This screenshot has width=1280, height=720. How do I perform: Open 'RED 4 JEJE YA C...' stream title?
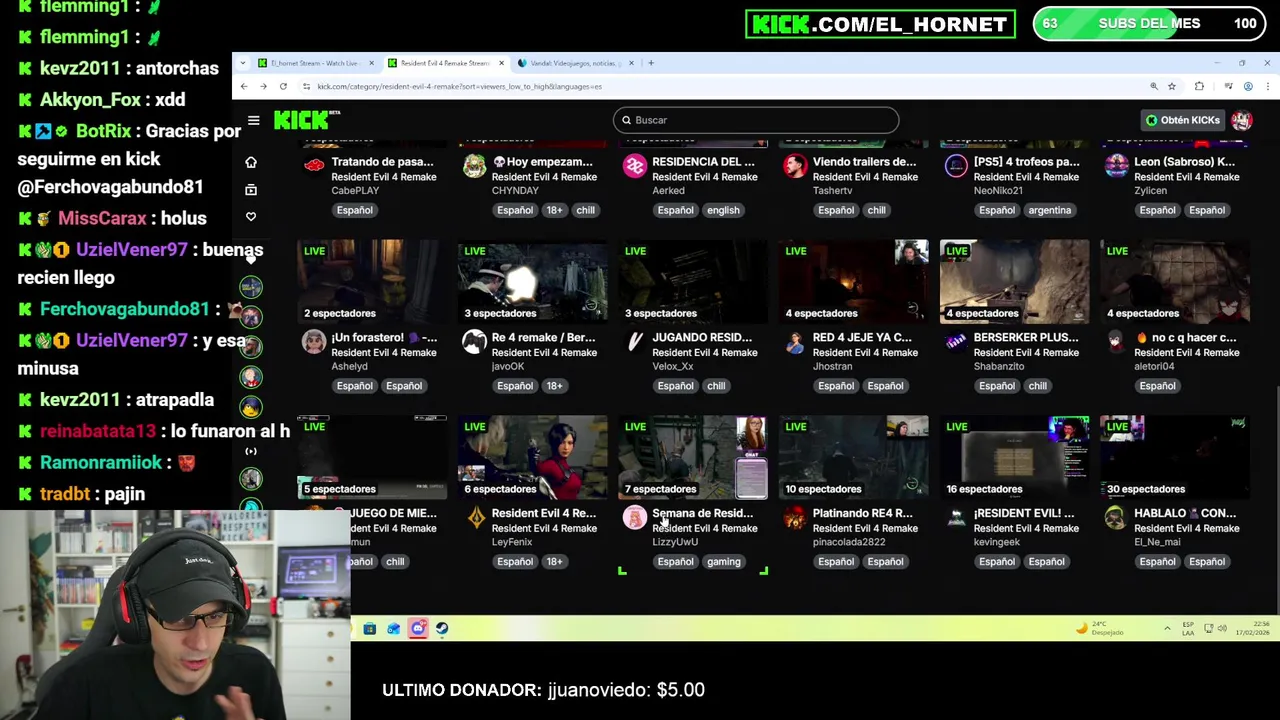(862, 338)
